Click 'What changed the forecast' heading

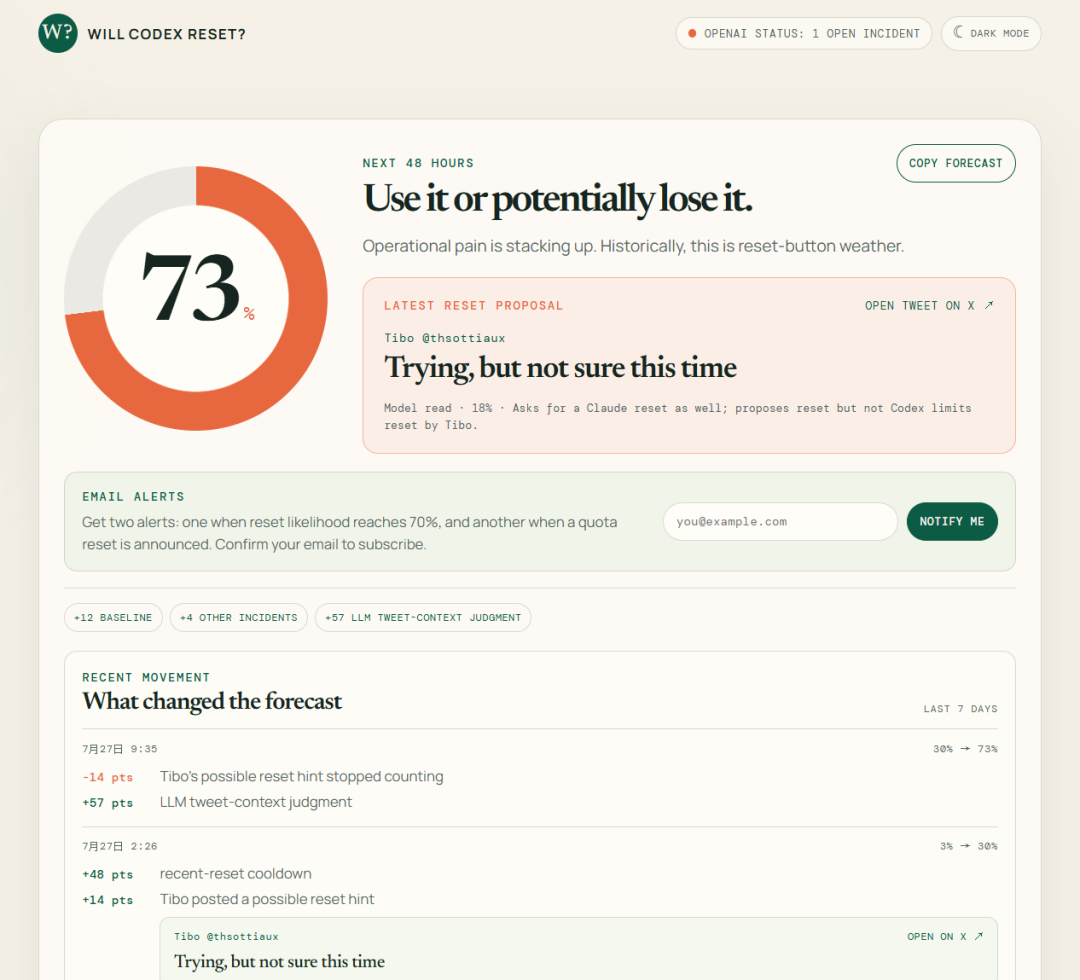coord(212,701)
